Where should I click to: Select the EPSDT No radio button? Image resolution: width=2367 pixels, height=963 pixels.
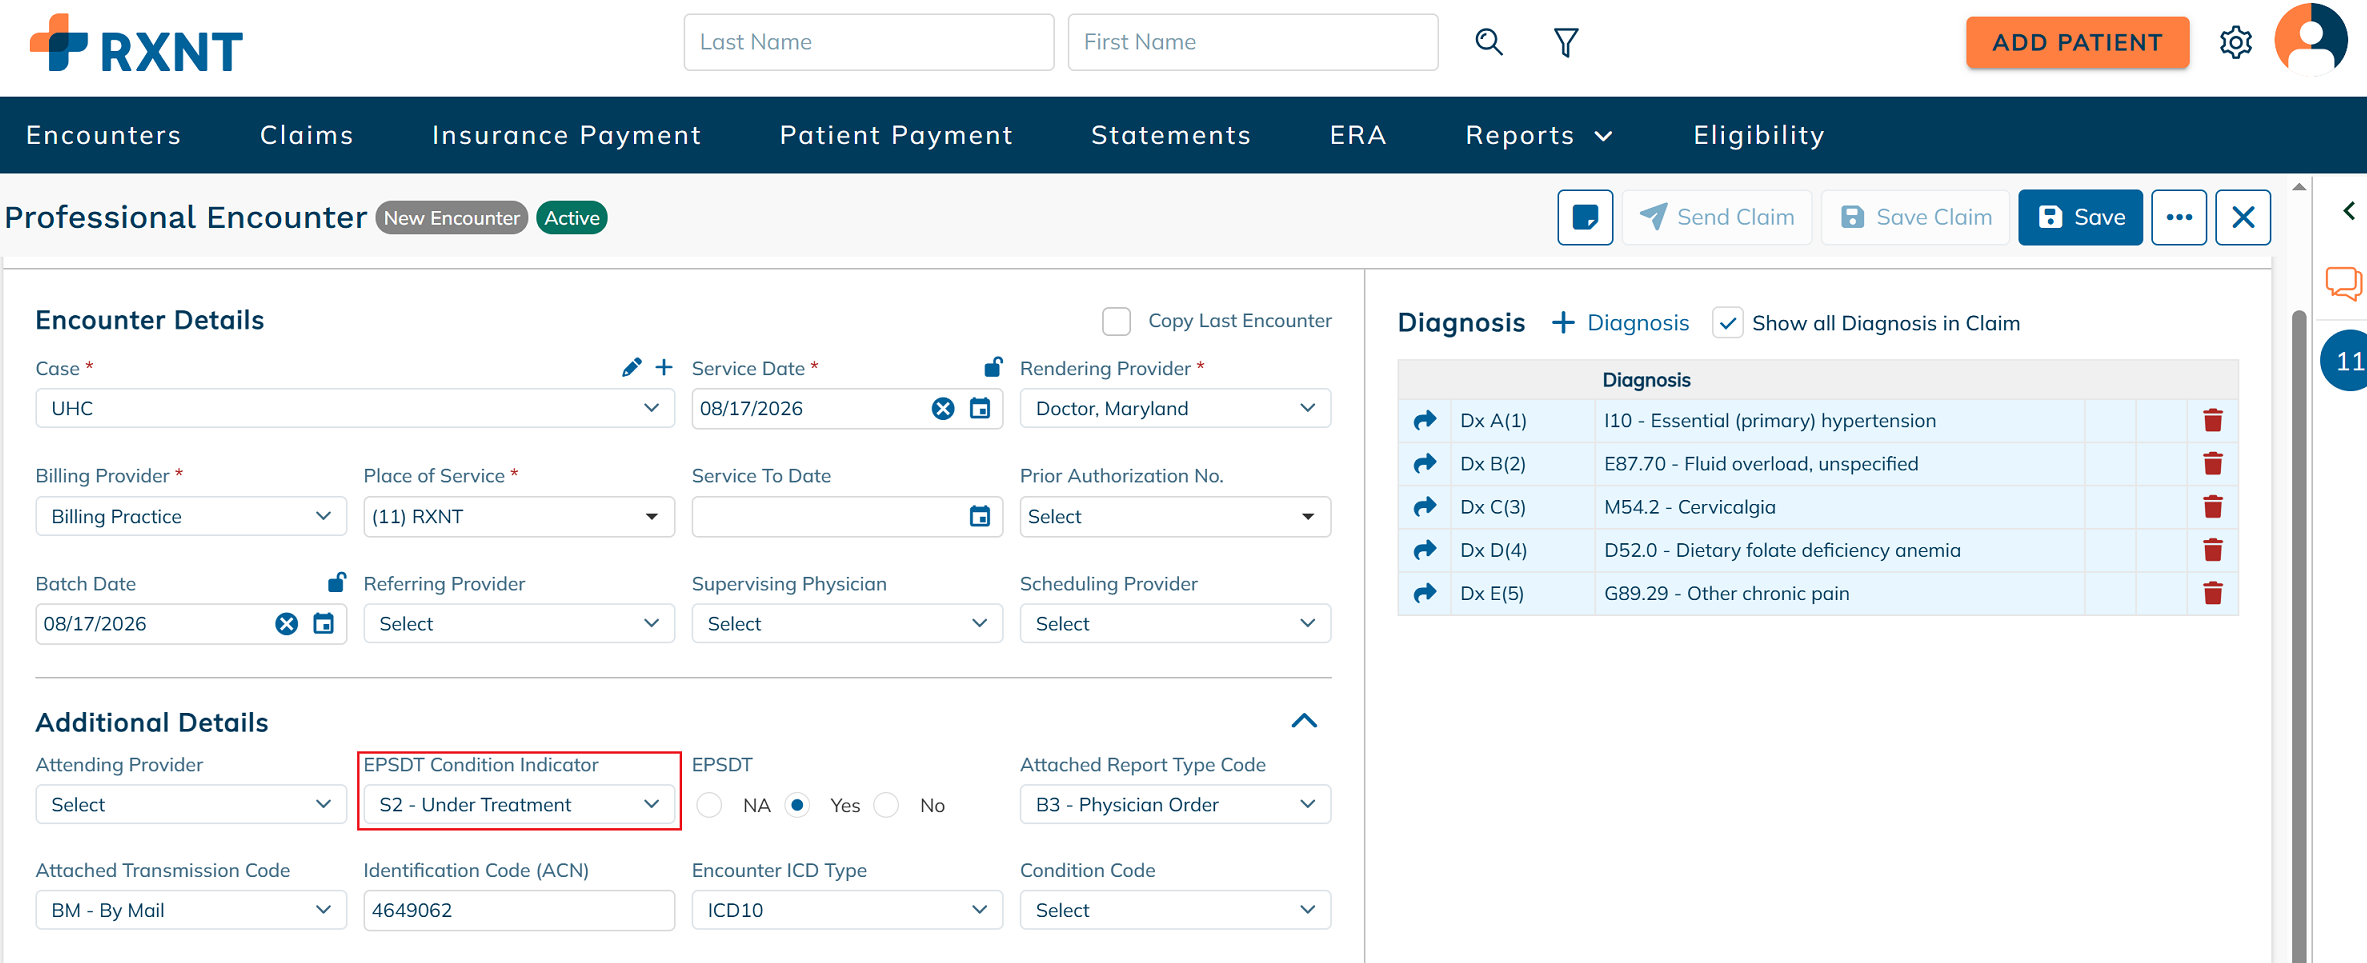coord(887,805)
